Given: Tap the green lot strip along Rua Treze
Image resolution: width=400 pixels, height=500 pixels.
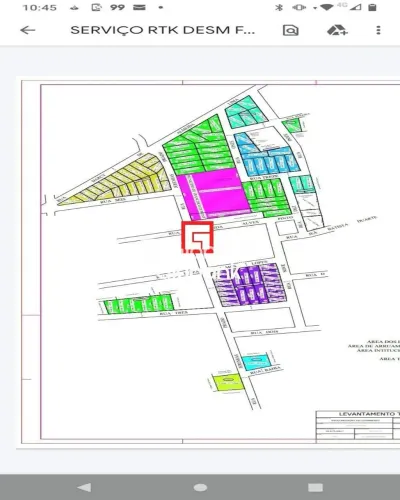Looking at the screenshot, I should pos(138,304).
